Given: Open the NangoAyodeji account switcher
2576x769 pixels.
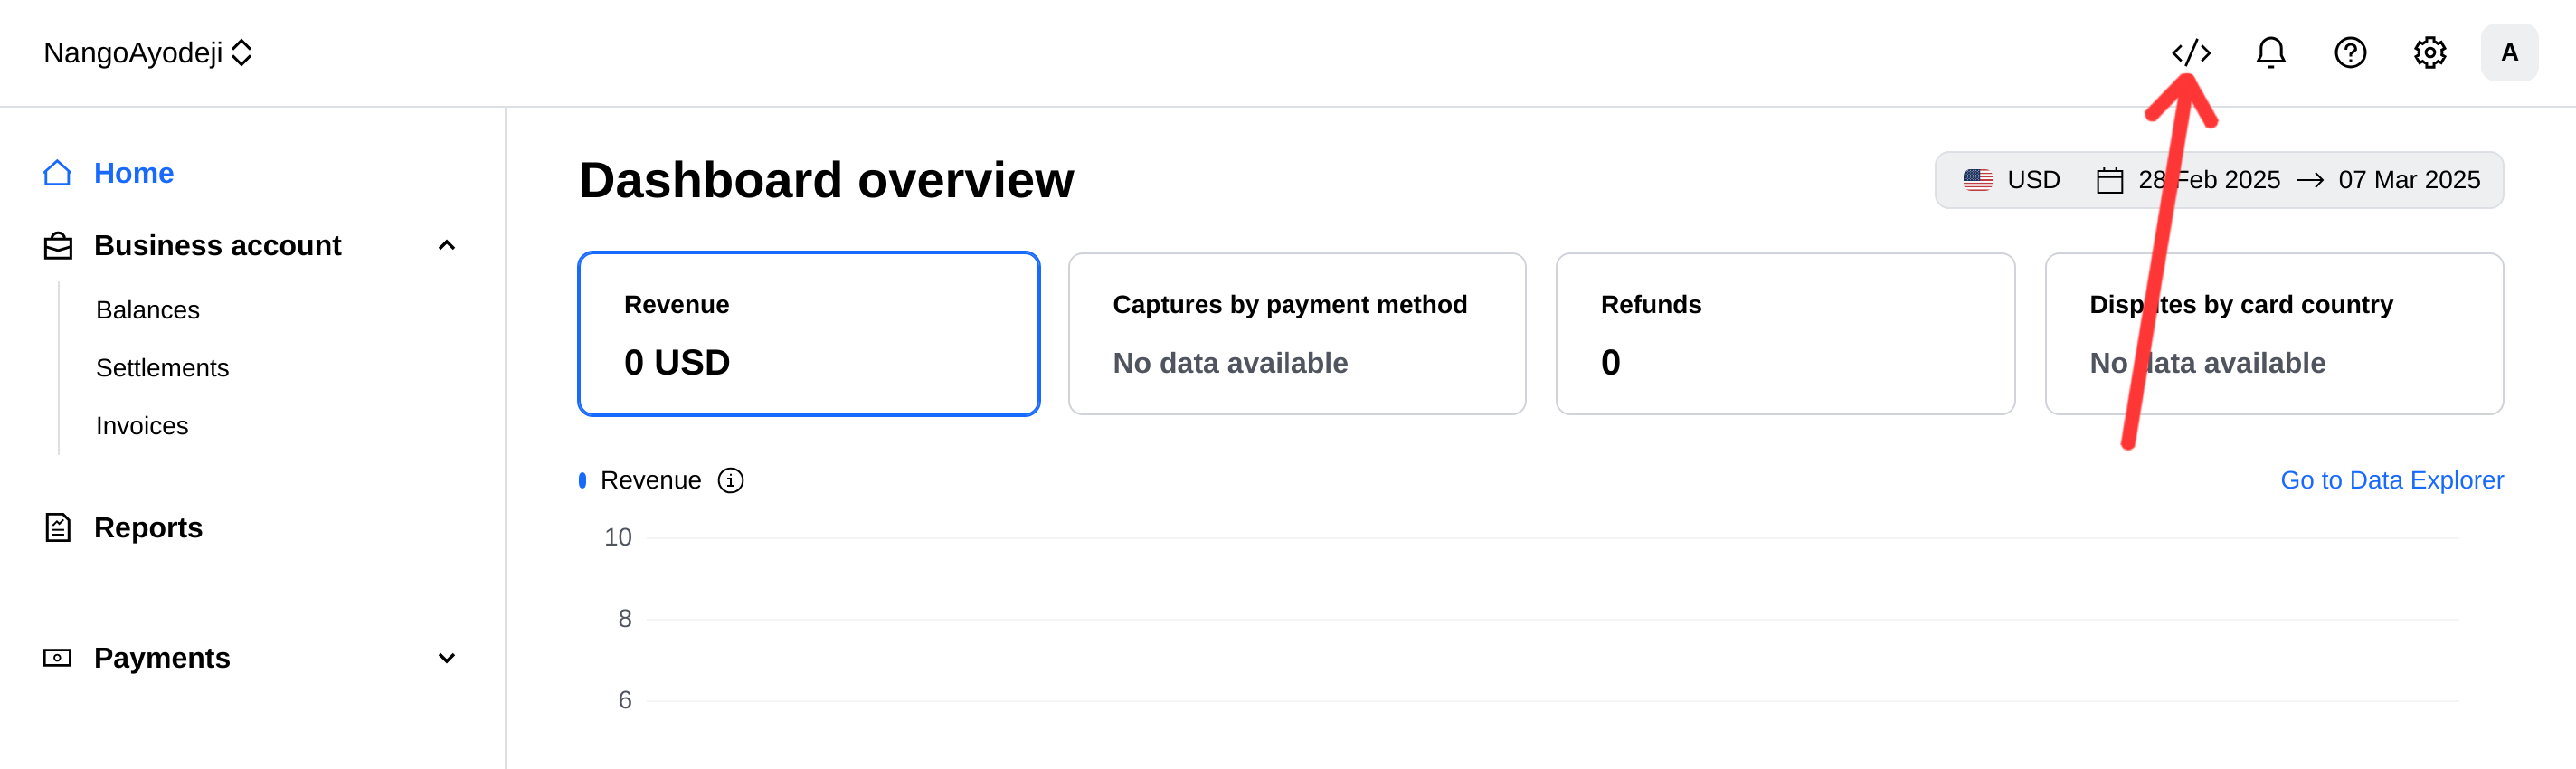Looking at the screenshot, I should pos(147,52).
